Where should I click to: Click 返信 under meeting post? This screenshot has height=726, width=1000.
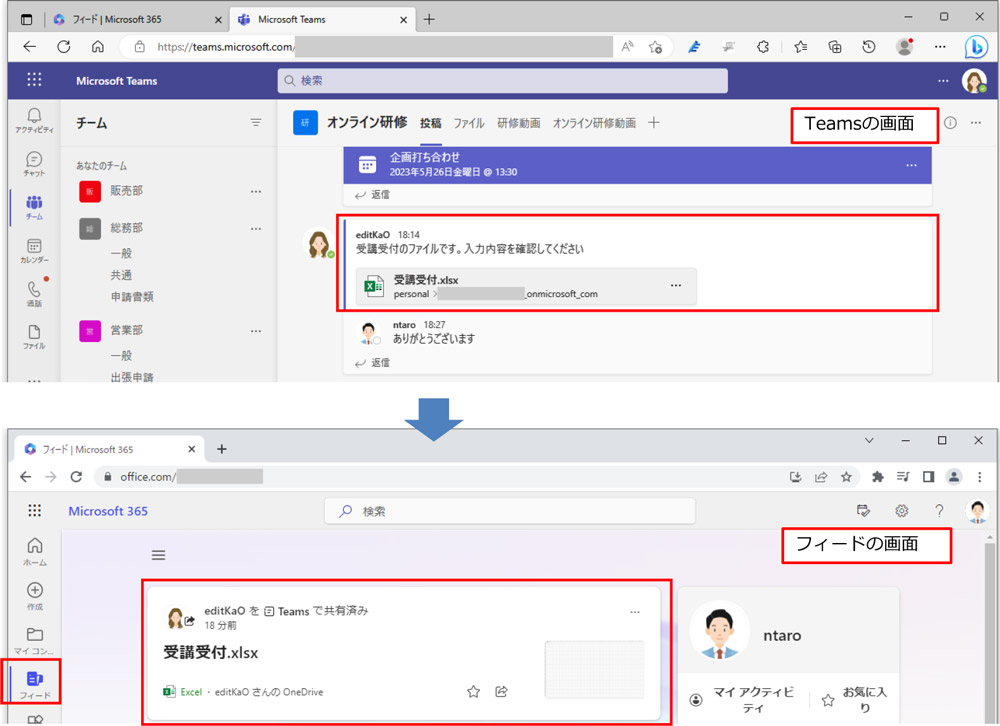click(372, 195)
